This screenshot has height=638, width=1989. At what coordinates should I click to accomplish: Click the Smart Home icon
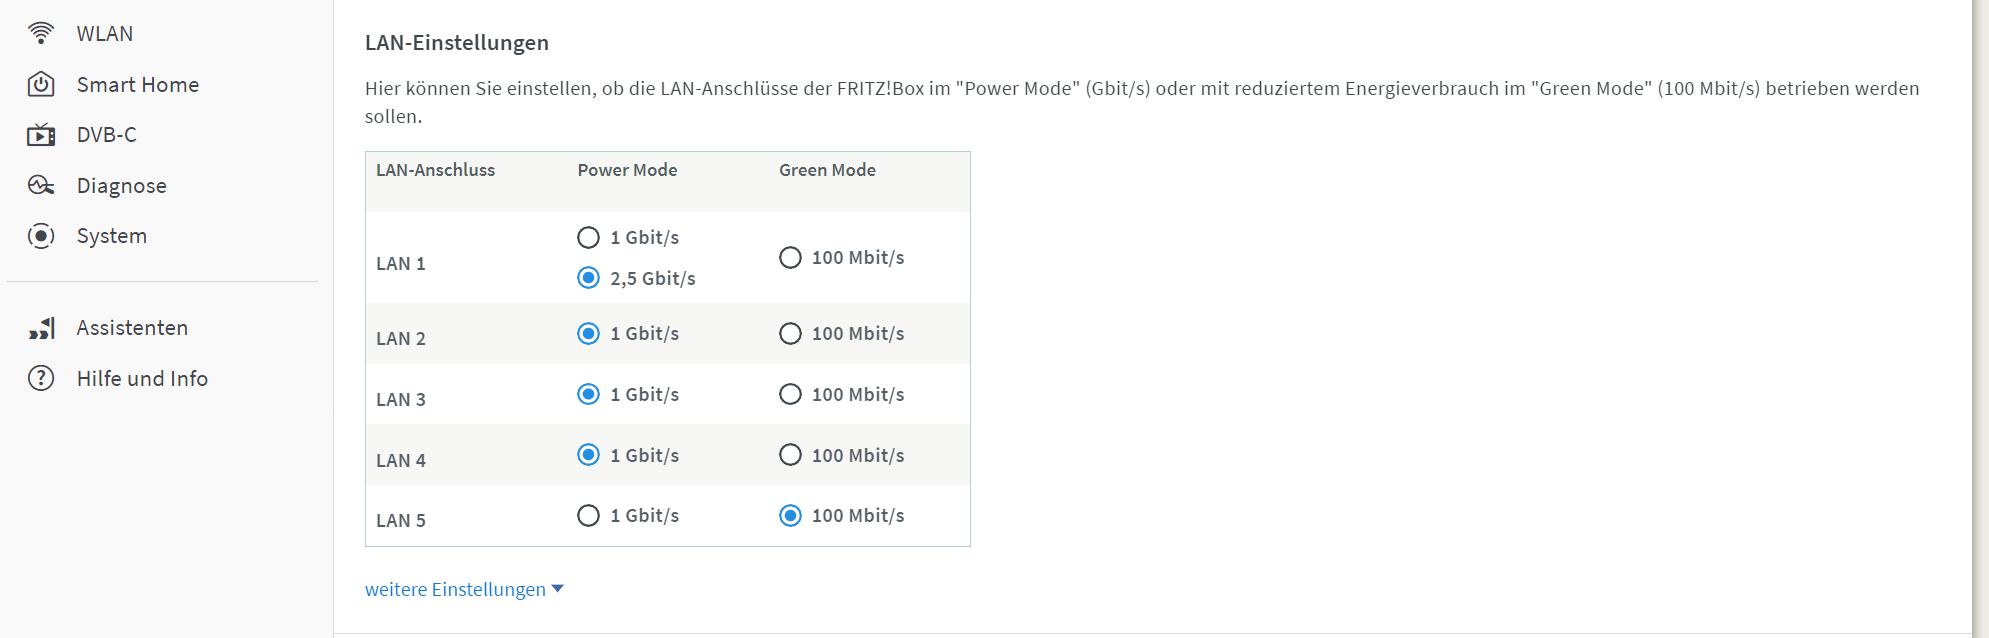pyautogui.click(x=41, y=84)
